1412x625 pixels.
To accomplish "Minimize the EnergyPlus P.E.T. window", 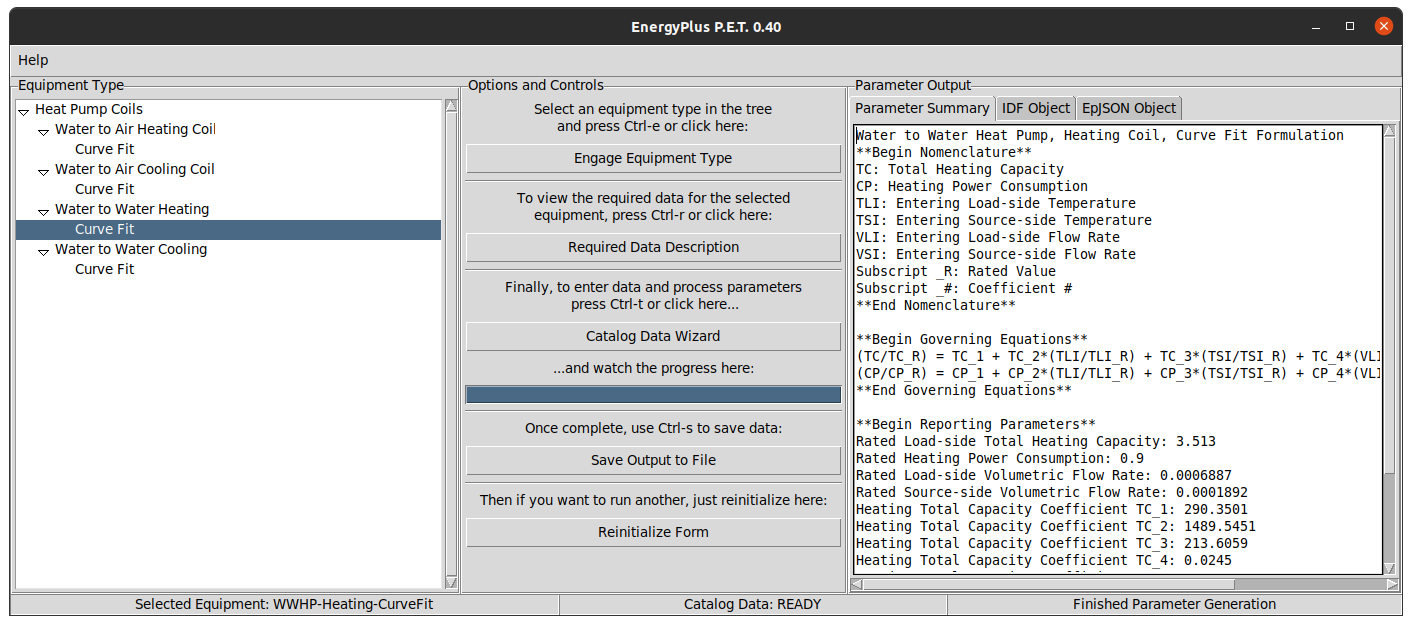I will (x=1318, y=27).
